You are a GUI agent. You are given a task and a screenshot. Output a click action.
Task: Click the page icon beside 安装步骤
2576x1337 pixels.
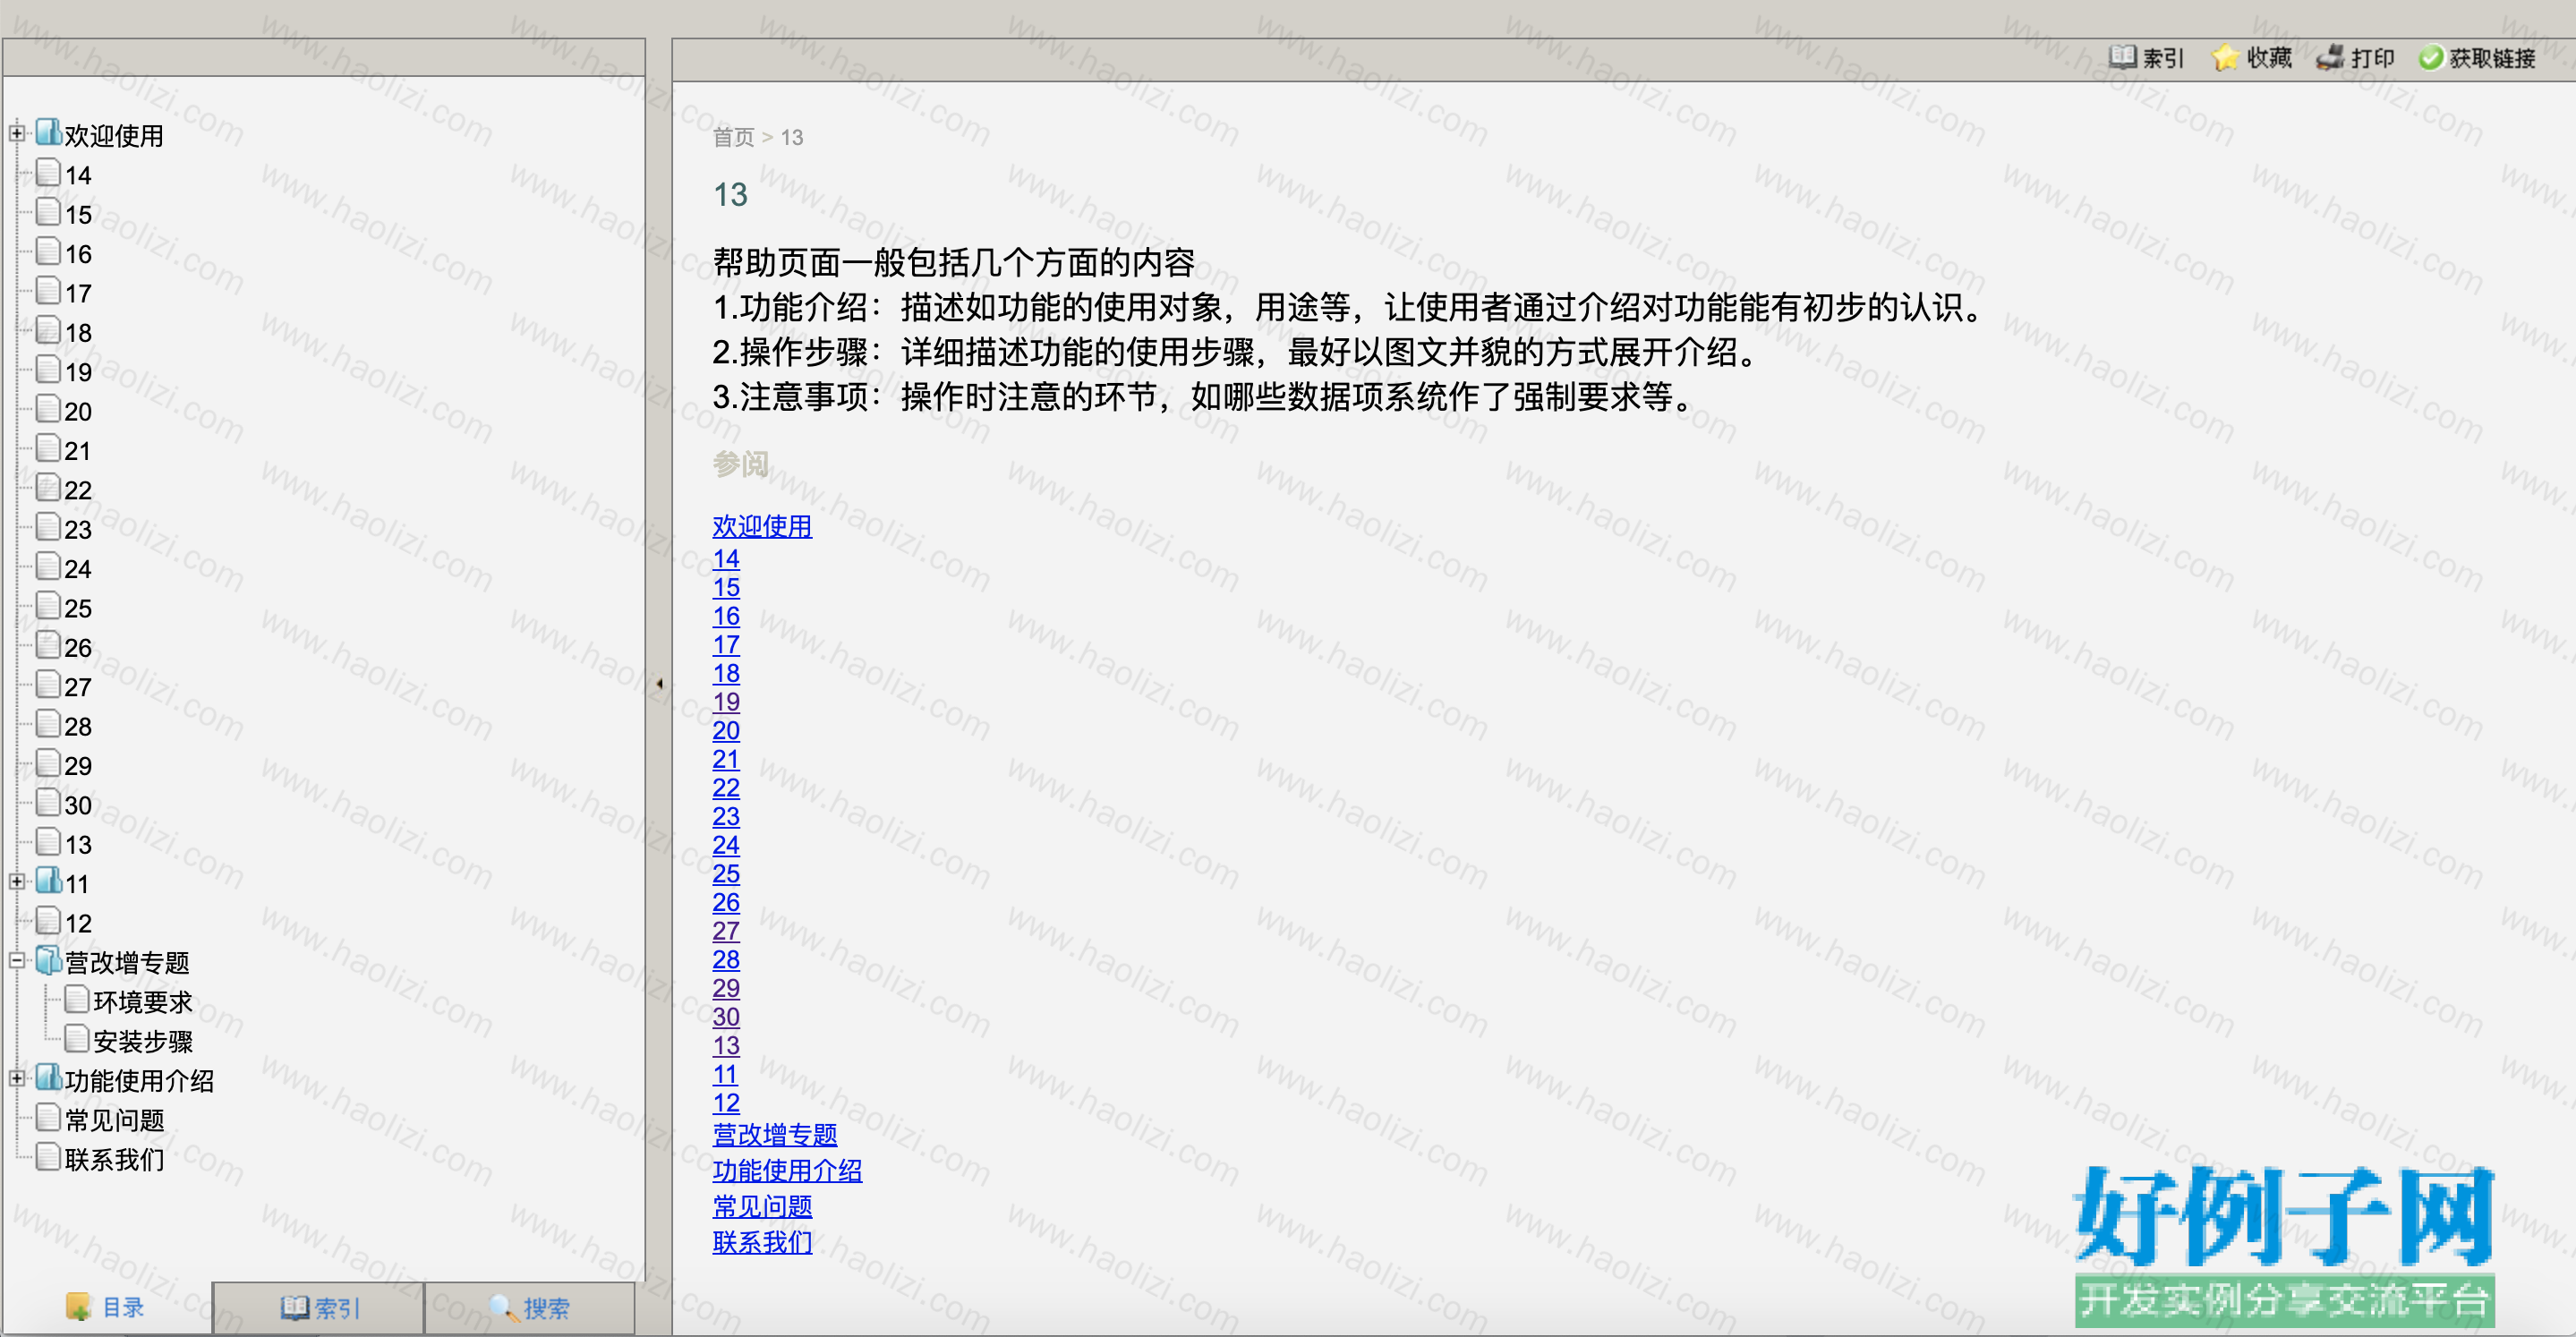(x=77, y=1038)
